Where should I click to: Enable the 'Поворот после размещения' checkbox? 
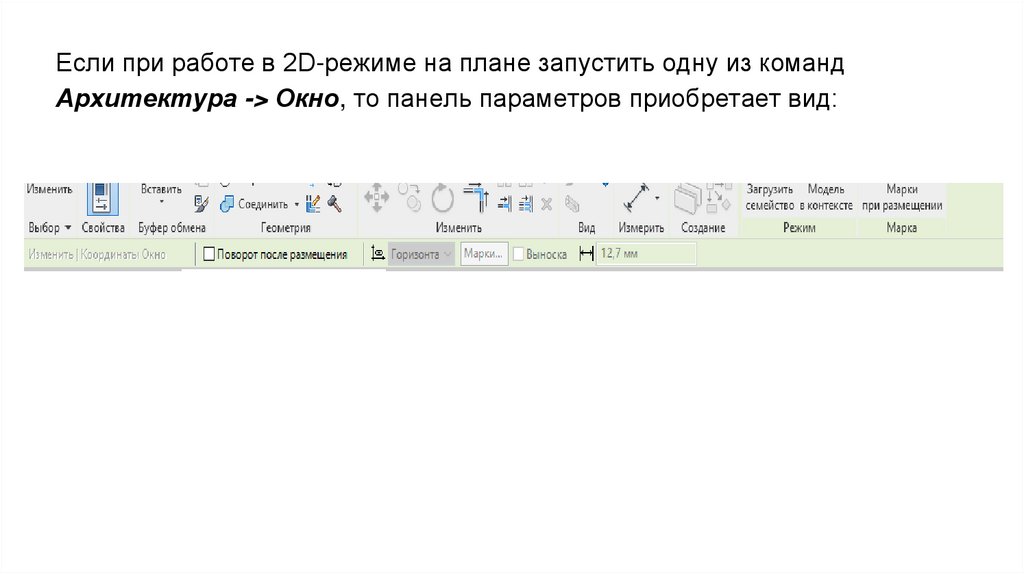(x=209, y=255)
